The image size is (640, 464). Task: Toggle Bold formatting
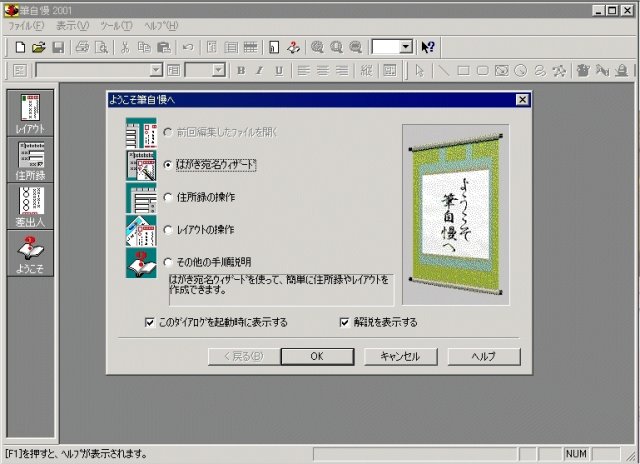pos(241,71)
